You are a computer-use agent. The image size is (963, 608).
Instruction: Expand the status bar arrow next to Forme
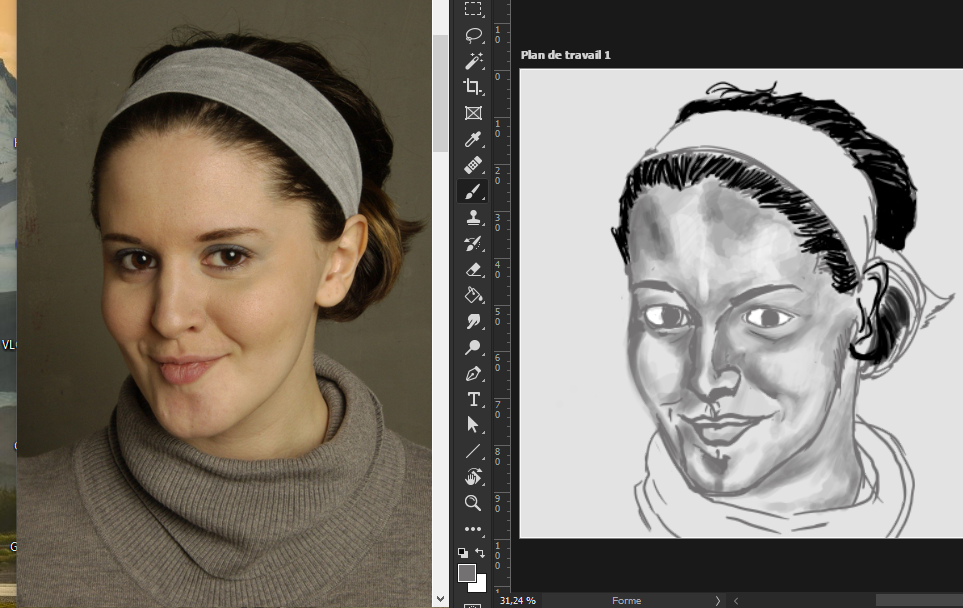pyautogui.click(x=717, y=600)
